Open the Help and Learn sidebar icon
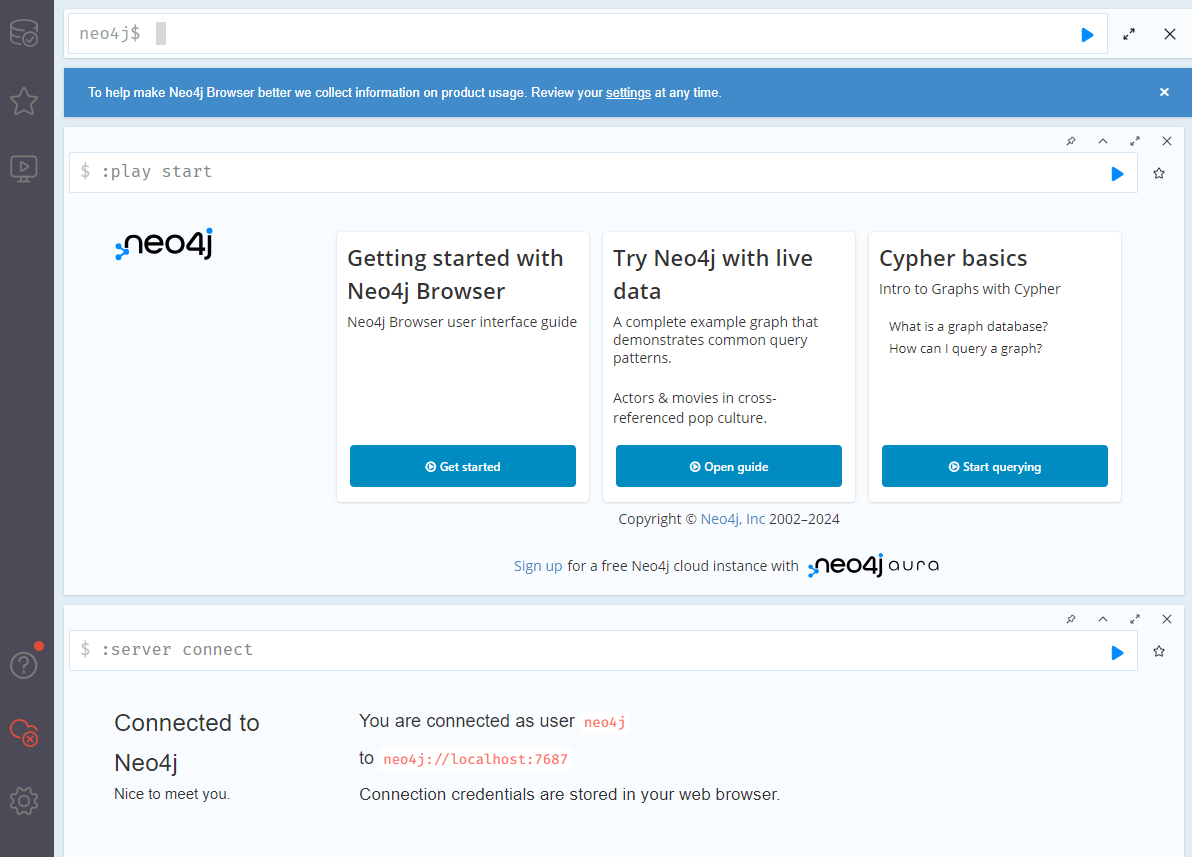 pos(24,665)
